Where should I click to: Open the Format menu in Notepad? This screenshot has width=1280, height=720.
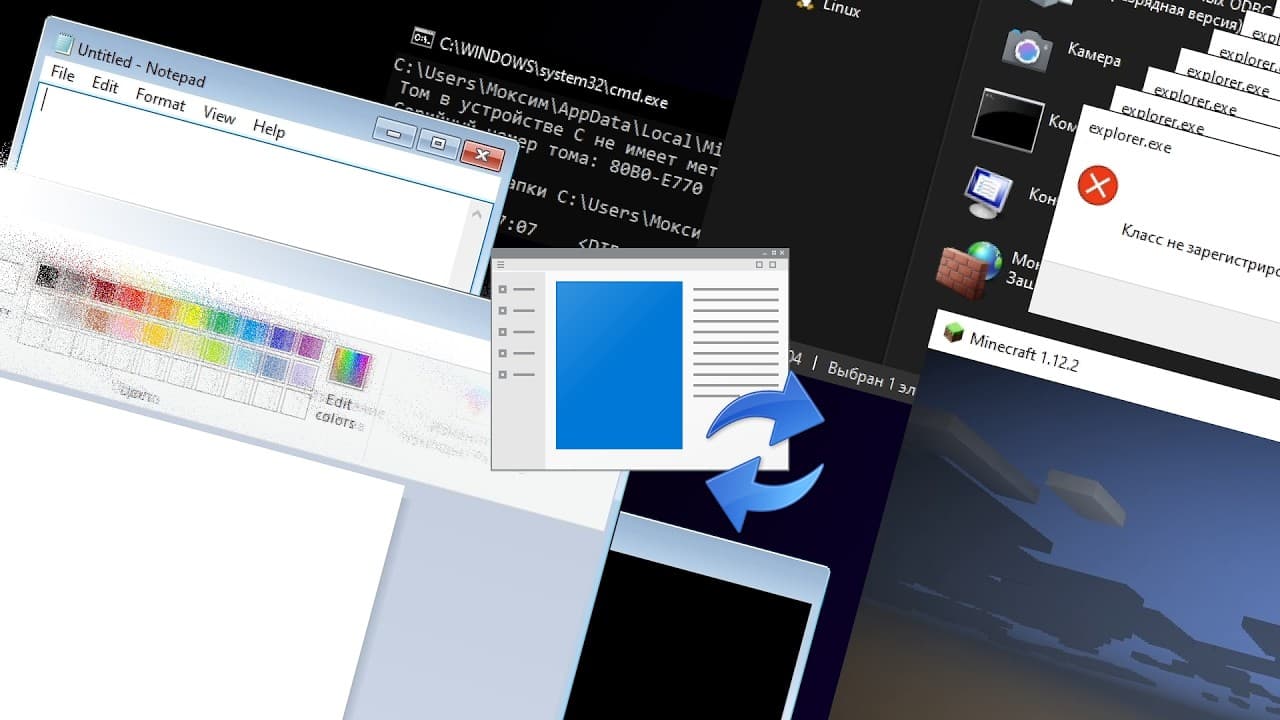[x=160, y=100]
